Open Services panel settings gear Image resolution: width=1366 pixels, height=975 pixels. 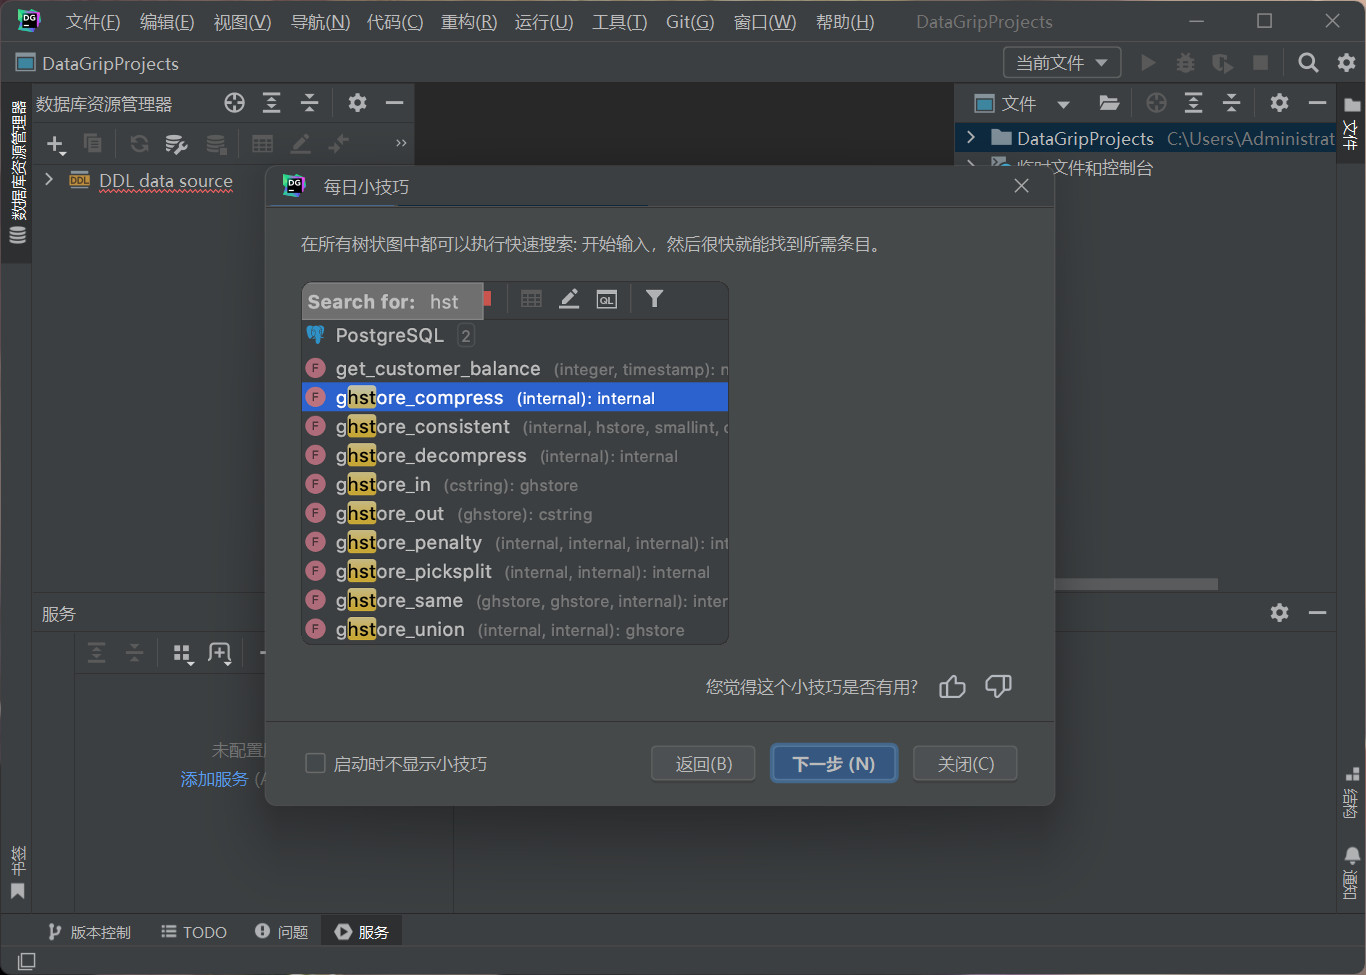click(1279, 612)
